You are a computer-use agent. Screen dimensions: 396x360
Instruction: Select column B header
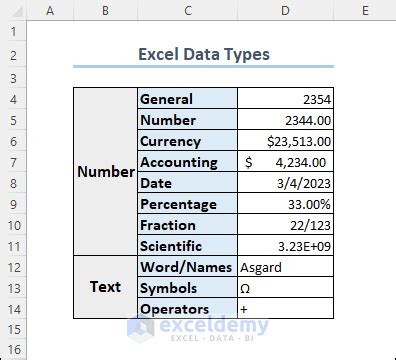point(105,10)
